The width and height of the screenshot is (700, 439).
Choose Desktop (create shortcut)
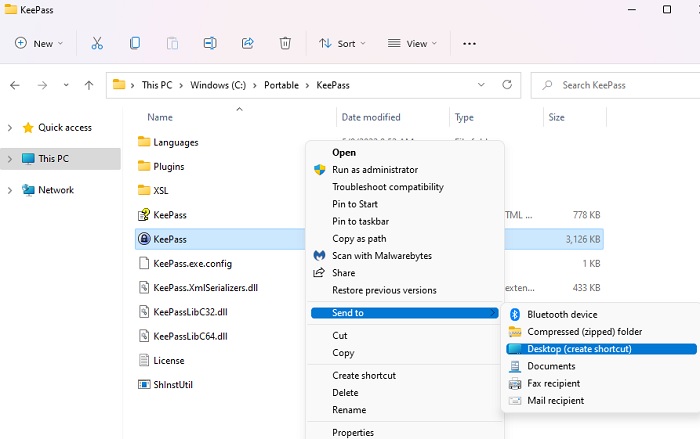click(601, 349)
